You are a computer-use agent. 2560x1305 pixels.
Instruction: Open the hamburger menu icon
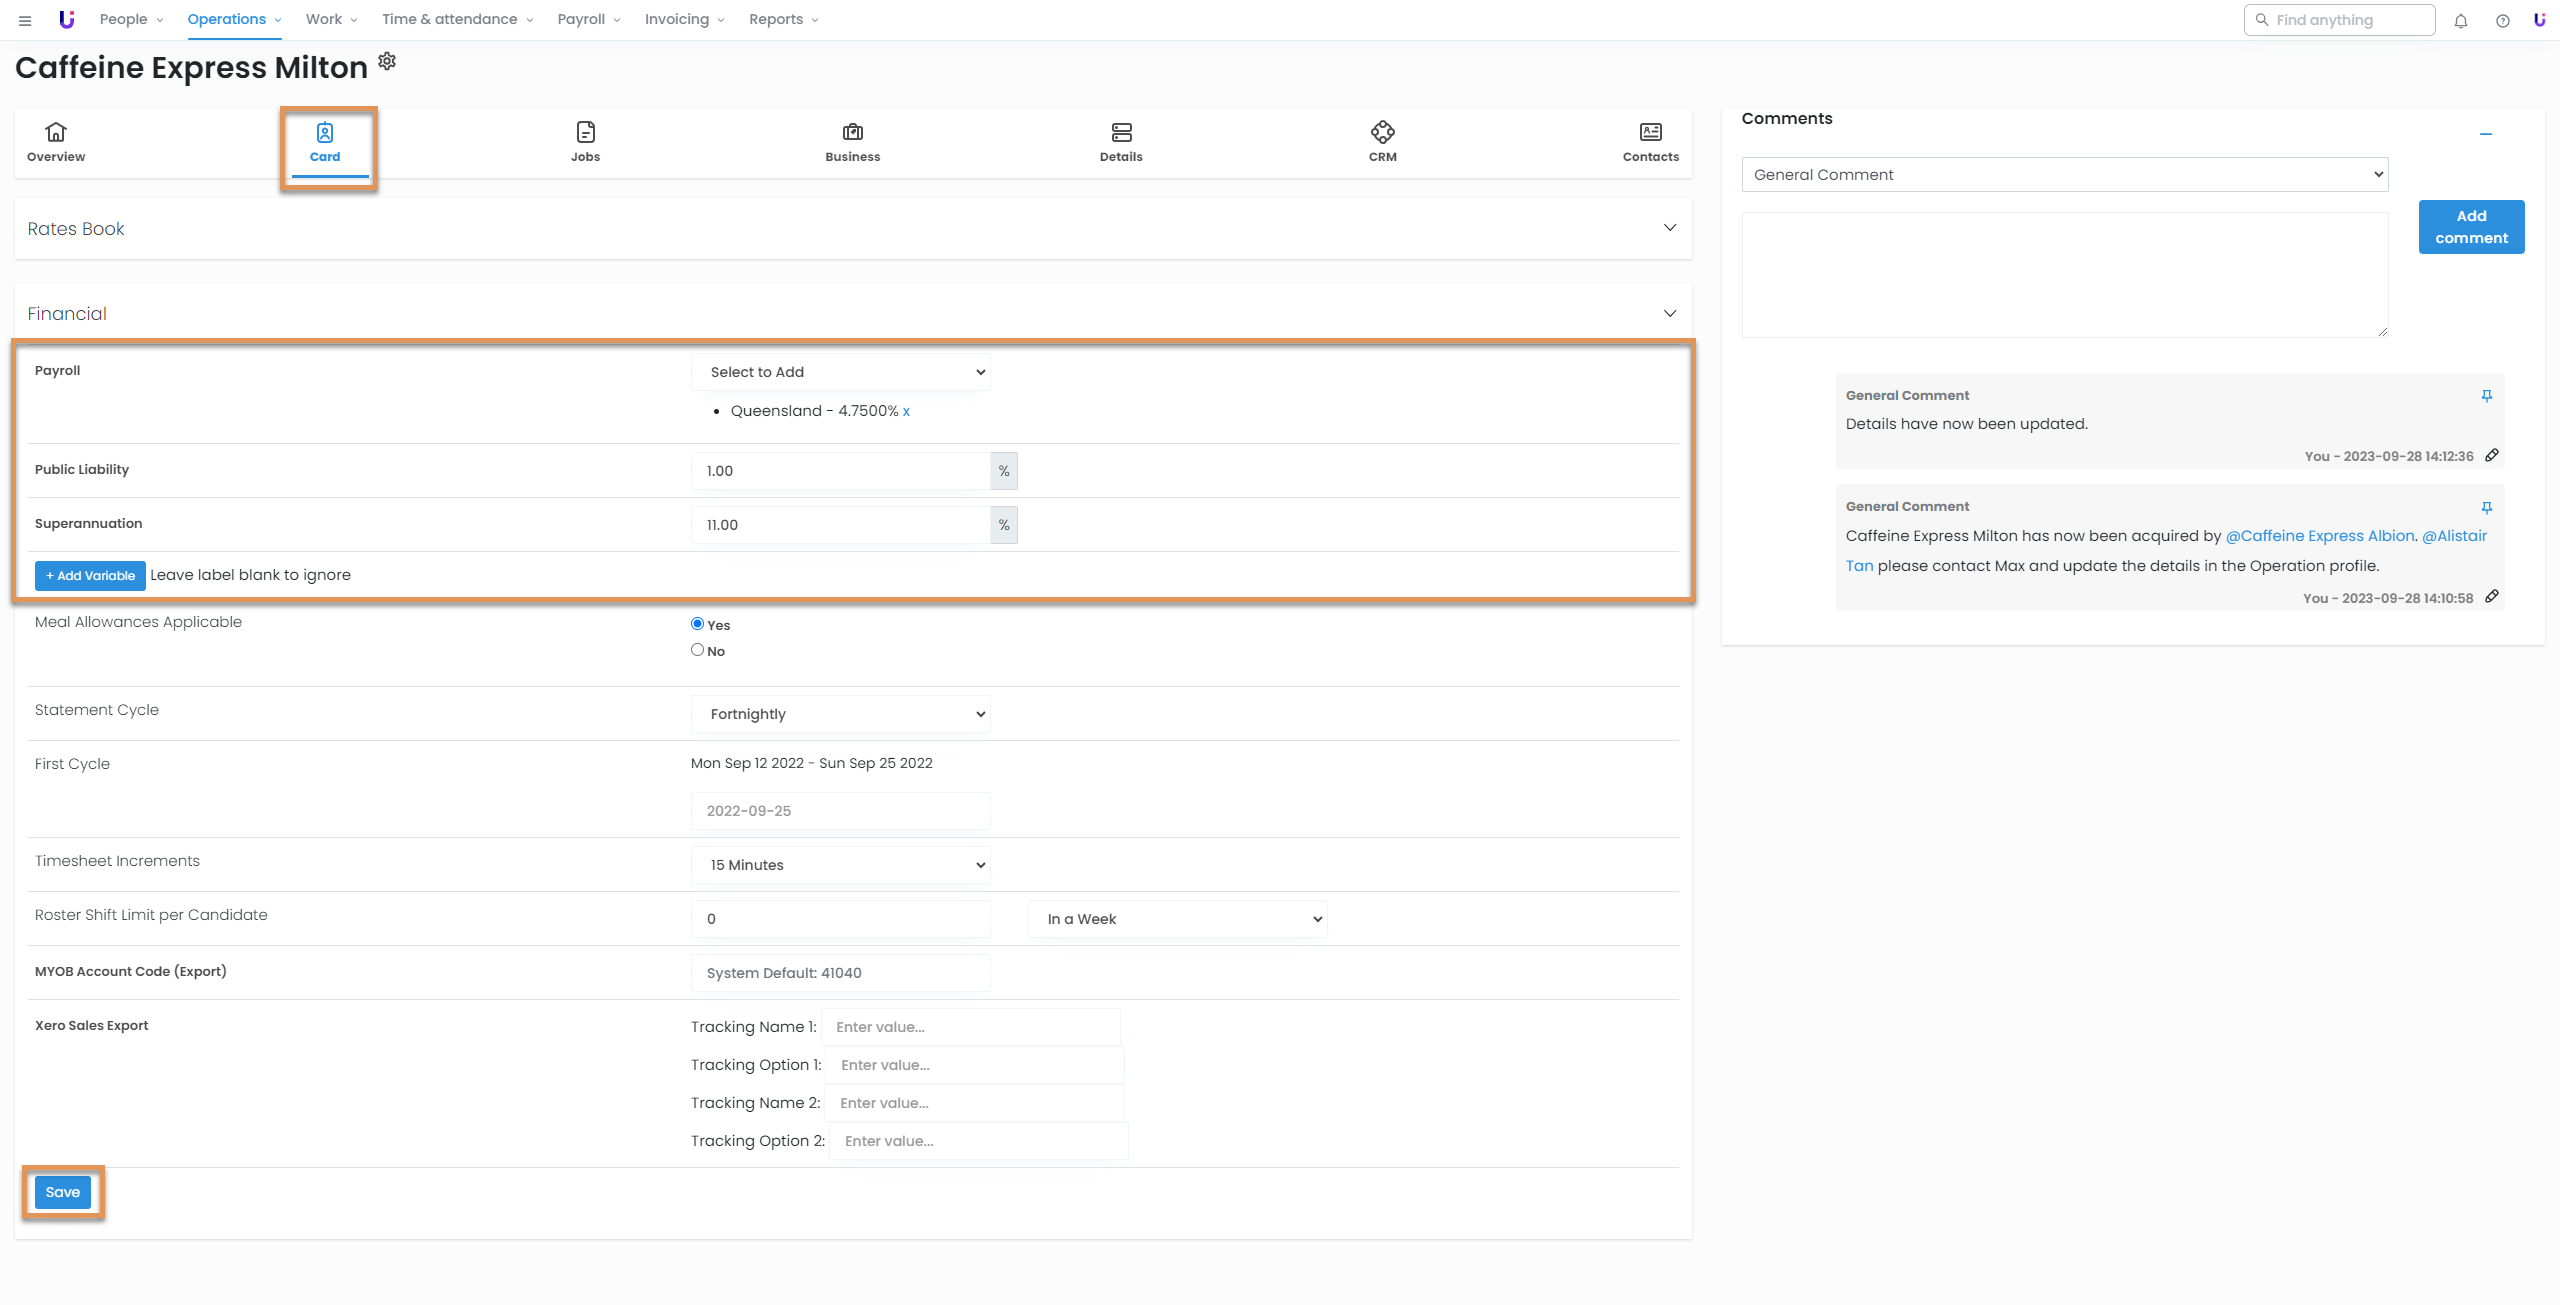tap(25, 20)
